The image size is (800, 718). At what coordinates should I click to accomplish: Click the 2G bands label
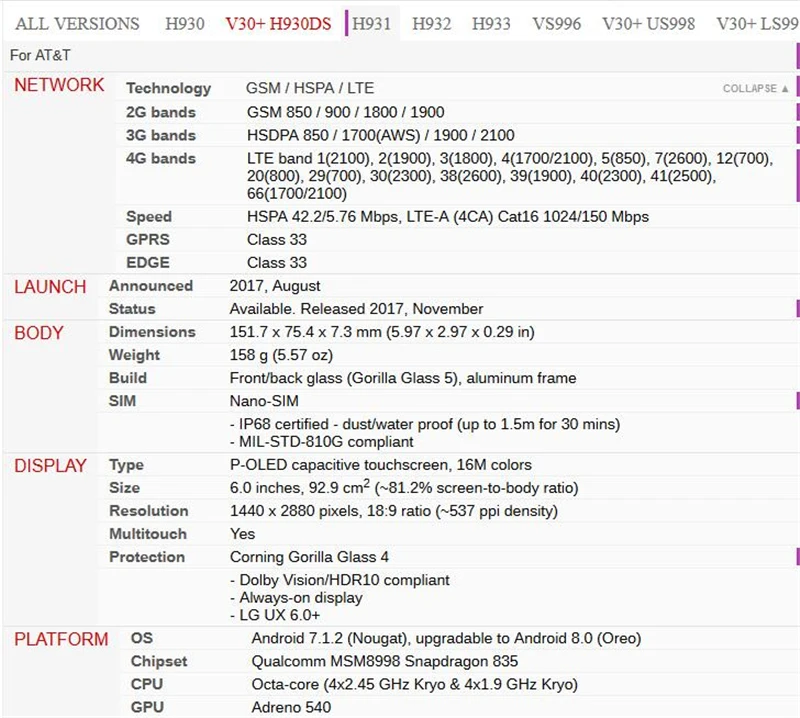[x=161, y=112]
